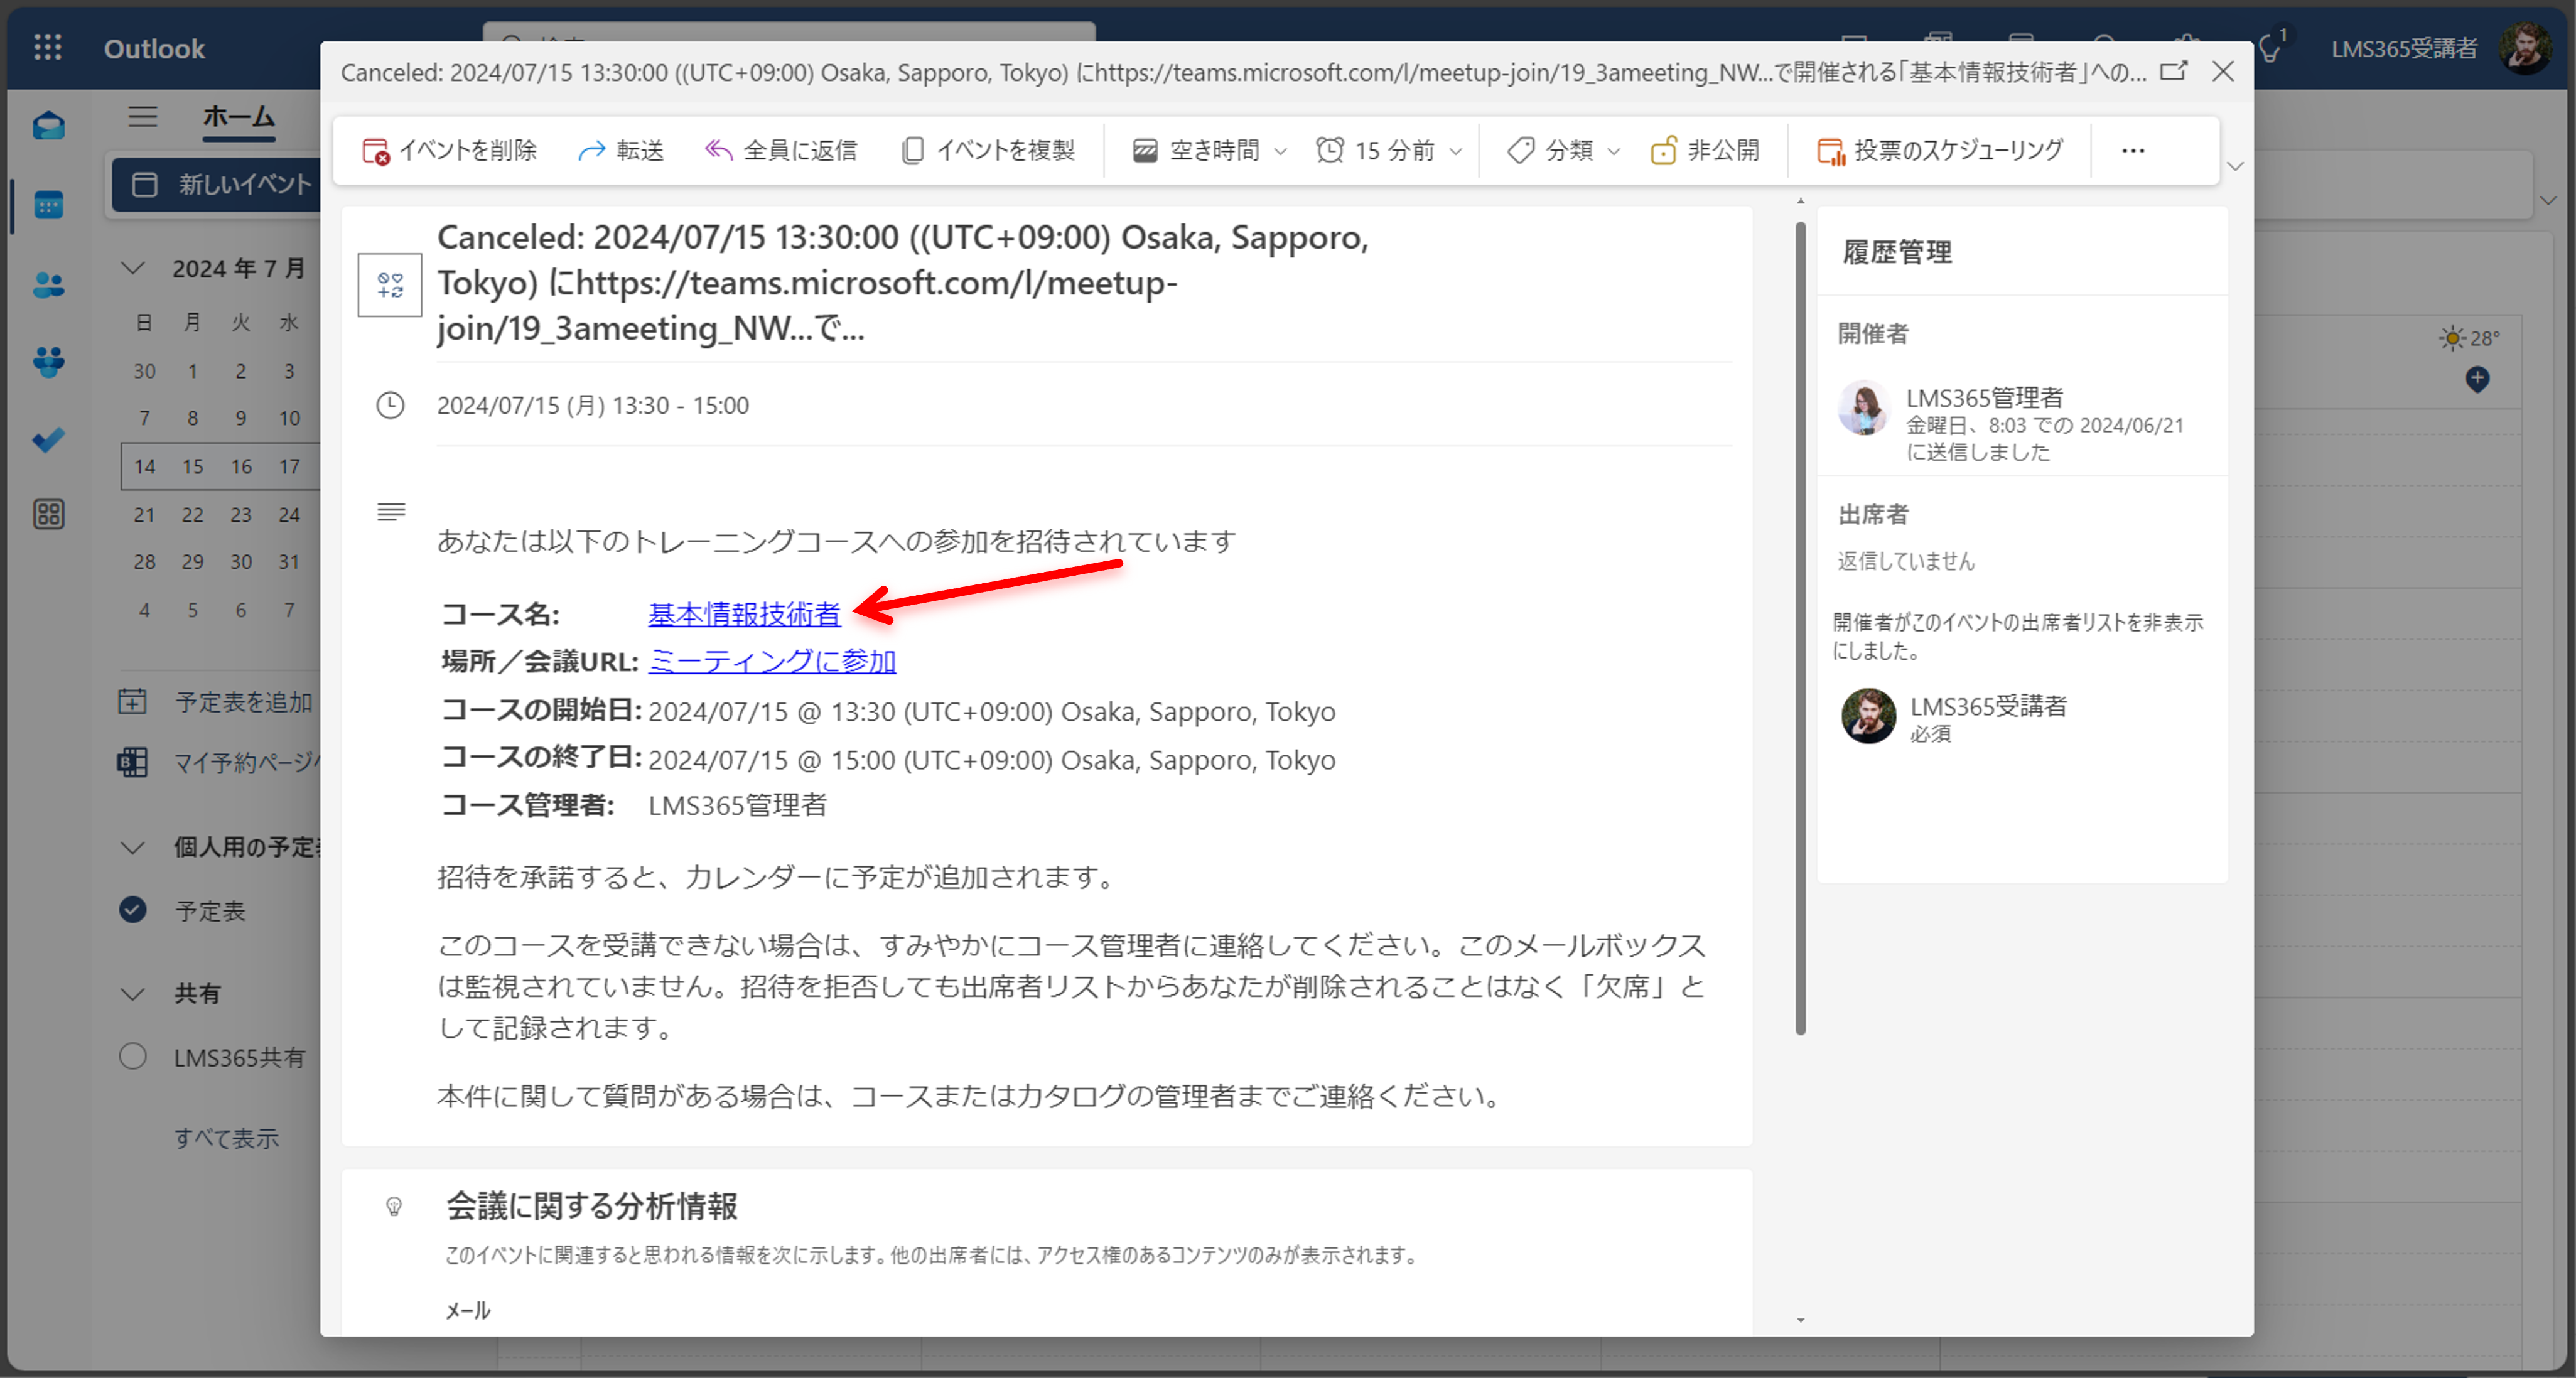Click ミーティングに参加 link
Viewport: 2576px width, 1378px height.
point(772,661)
